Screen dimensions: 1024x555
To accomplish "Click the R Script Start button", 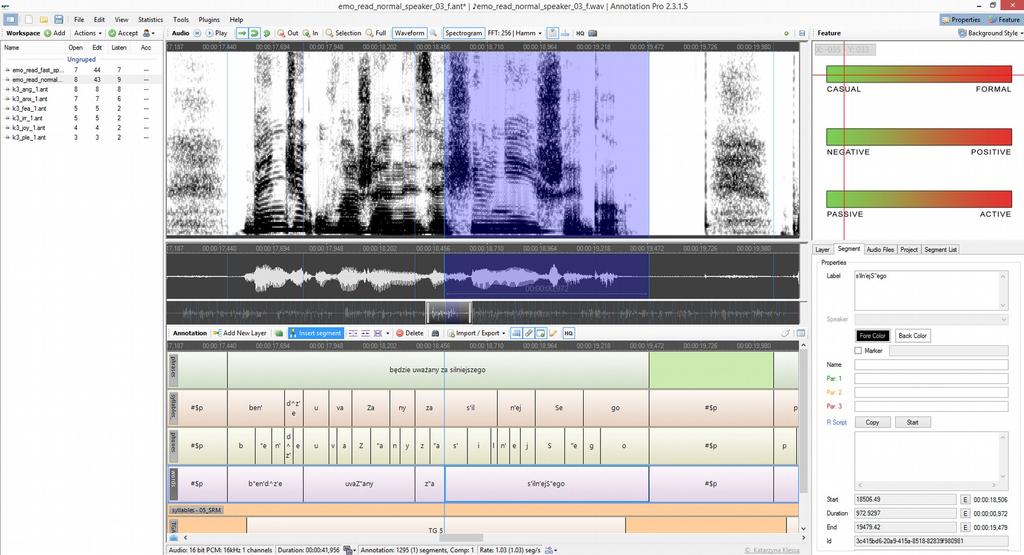I will pyautogui.click(x=912, y=422).
